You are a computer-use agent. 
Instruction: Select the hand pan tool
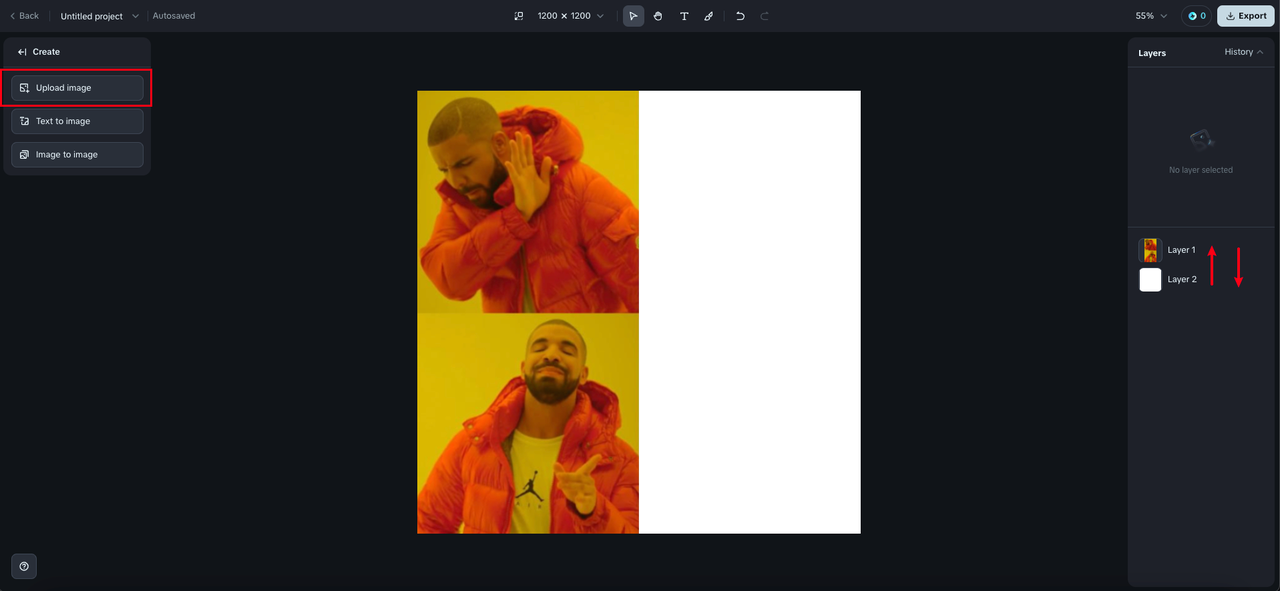[x=658, y=16]
